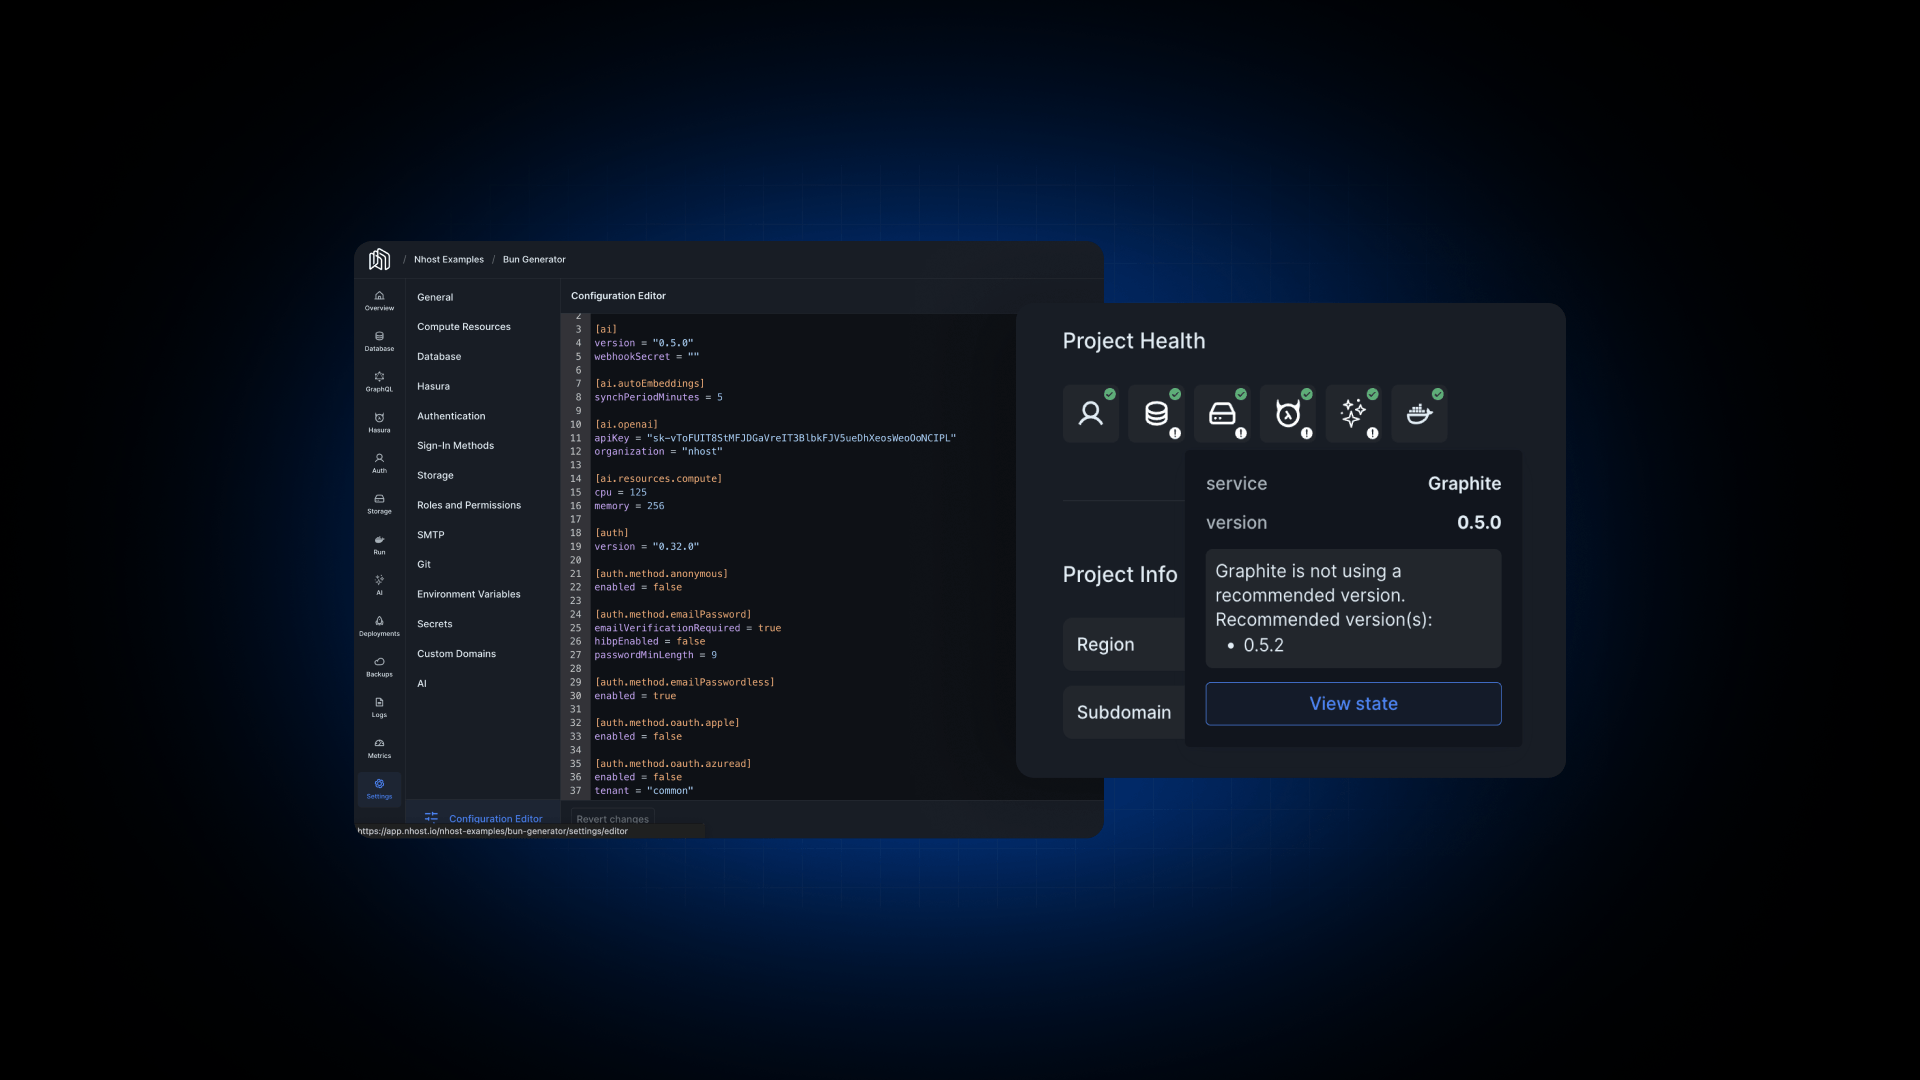Select the General menu item
This screenshot has width=1920, height=1080.
(x=434, y=295)
